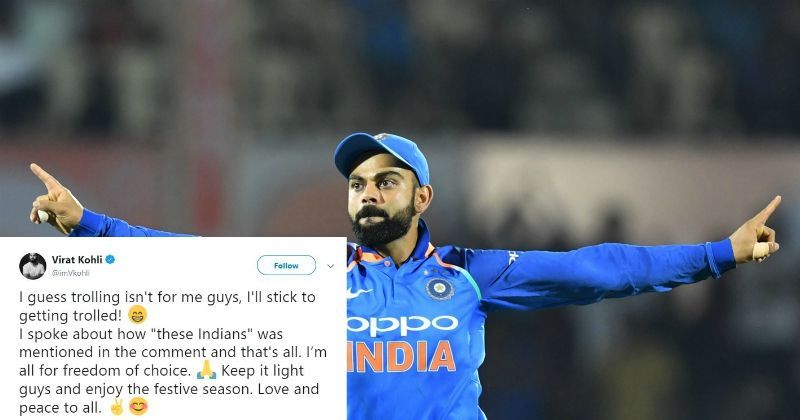800x420 pixels.
Task: Click the player's taped pointing finger
Action: pyautogui.click(x=762, y=250)
